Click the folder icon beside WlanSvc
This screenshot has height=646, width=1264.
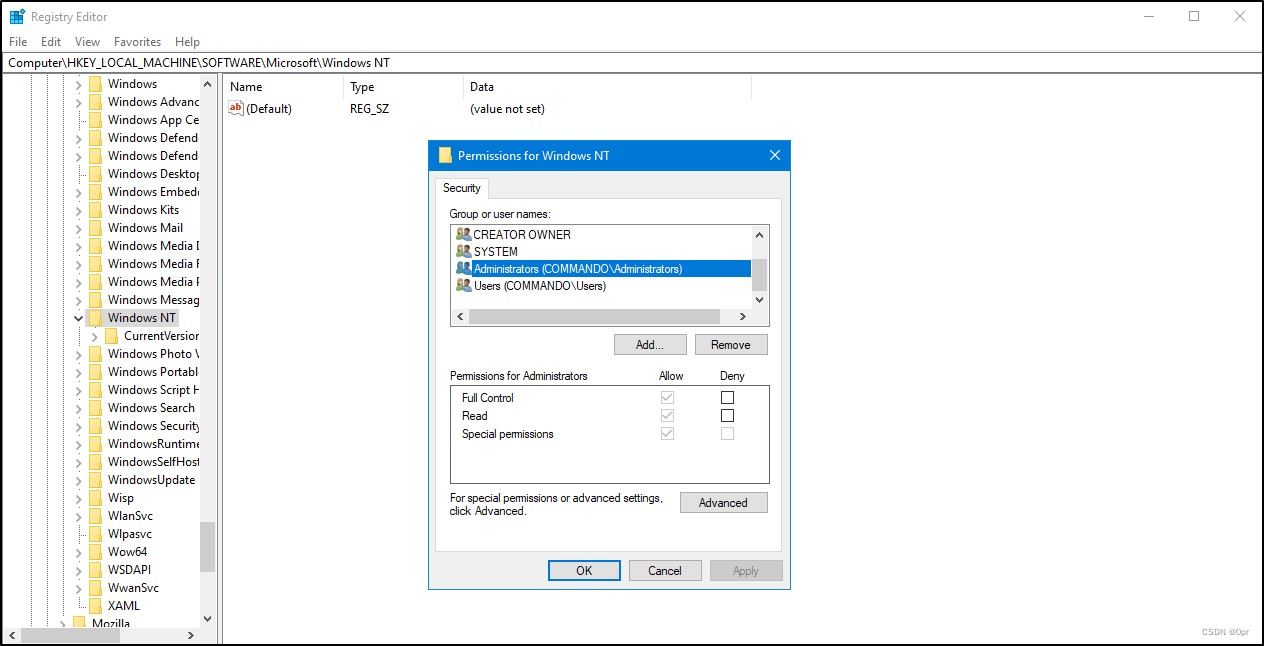point(96,516)
